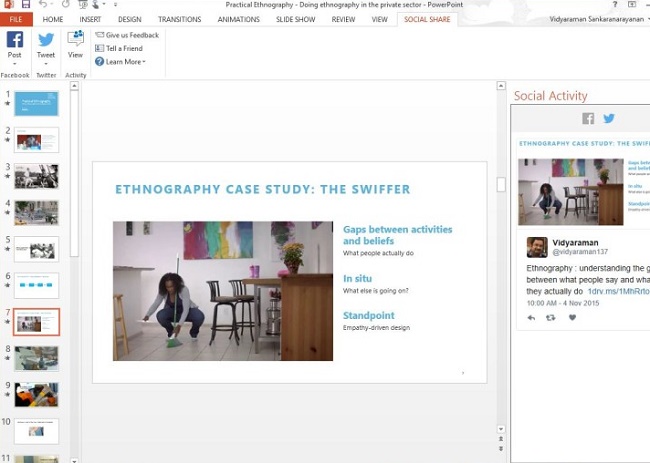Select slide 5 thumbnail
This screenshot has height=463, width=650.
36,249
